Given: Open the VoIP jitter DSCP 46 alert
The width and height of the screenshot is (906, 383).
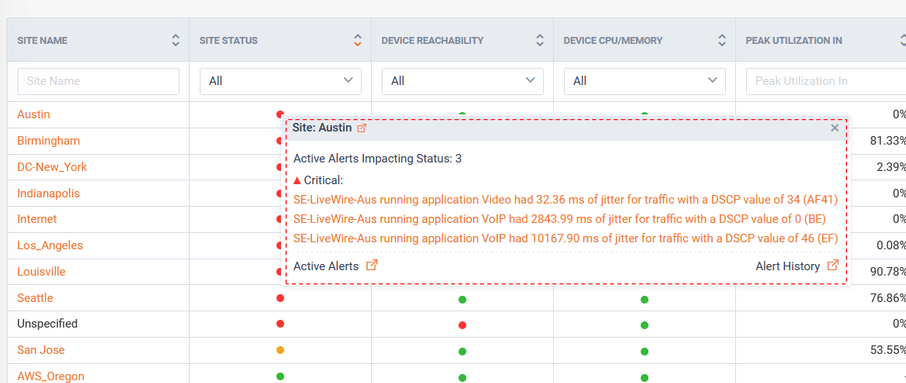Looking at the screenshot, I should coord(566,239).
